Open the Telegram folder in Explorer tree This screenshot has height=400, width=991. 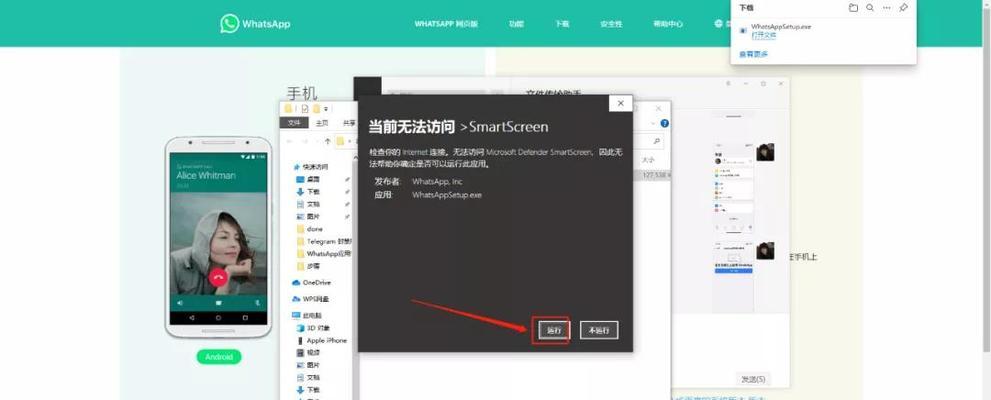tap(325, 241)
